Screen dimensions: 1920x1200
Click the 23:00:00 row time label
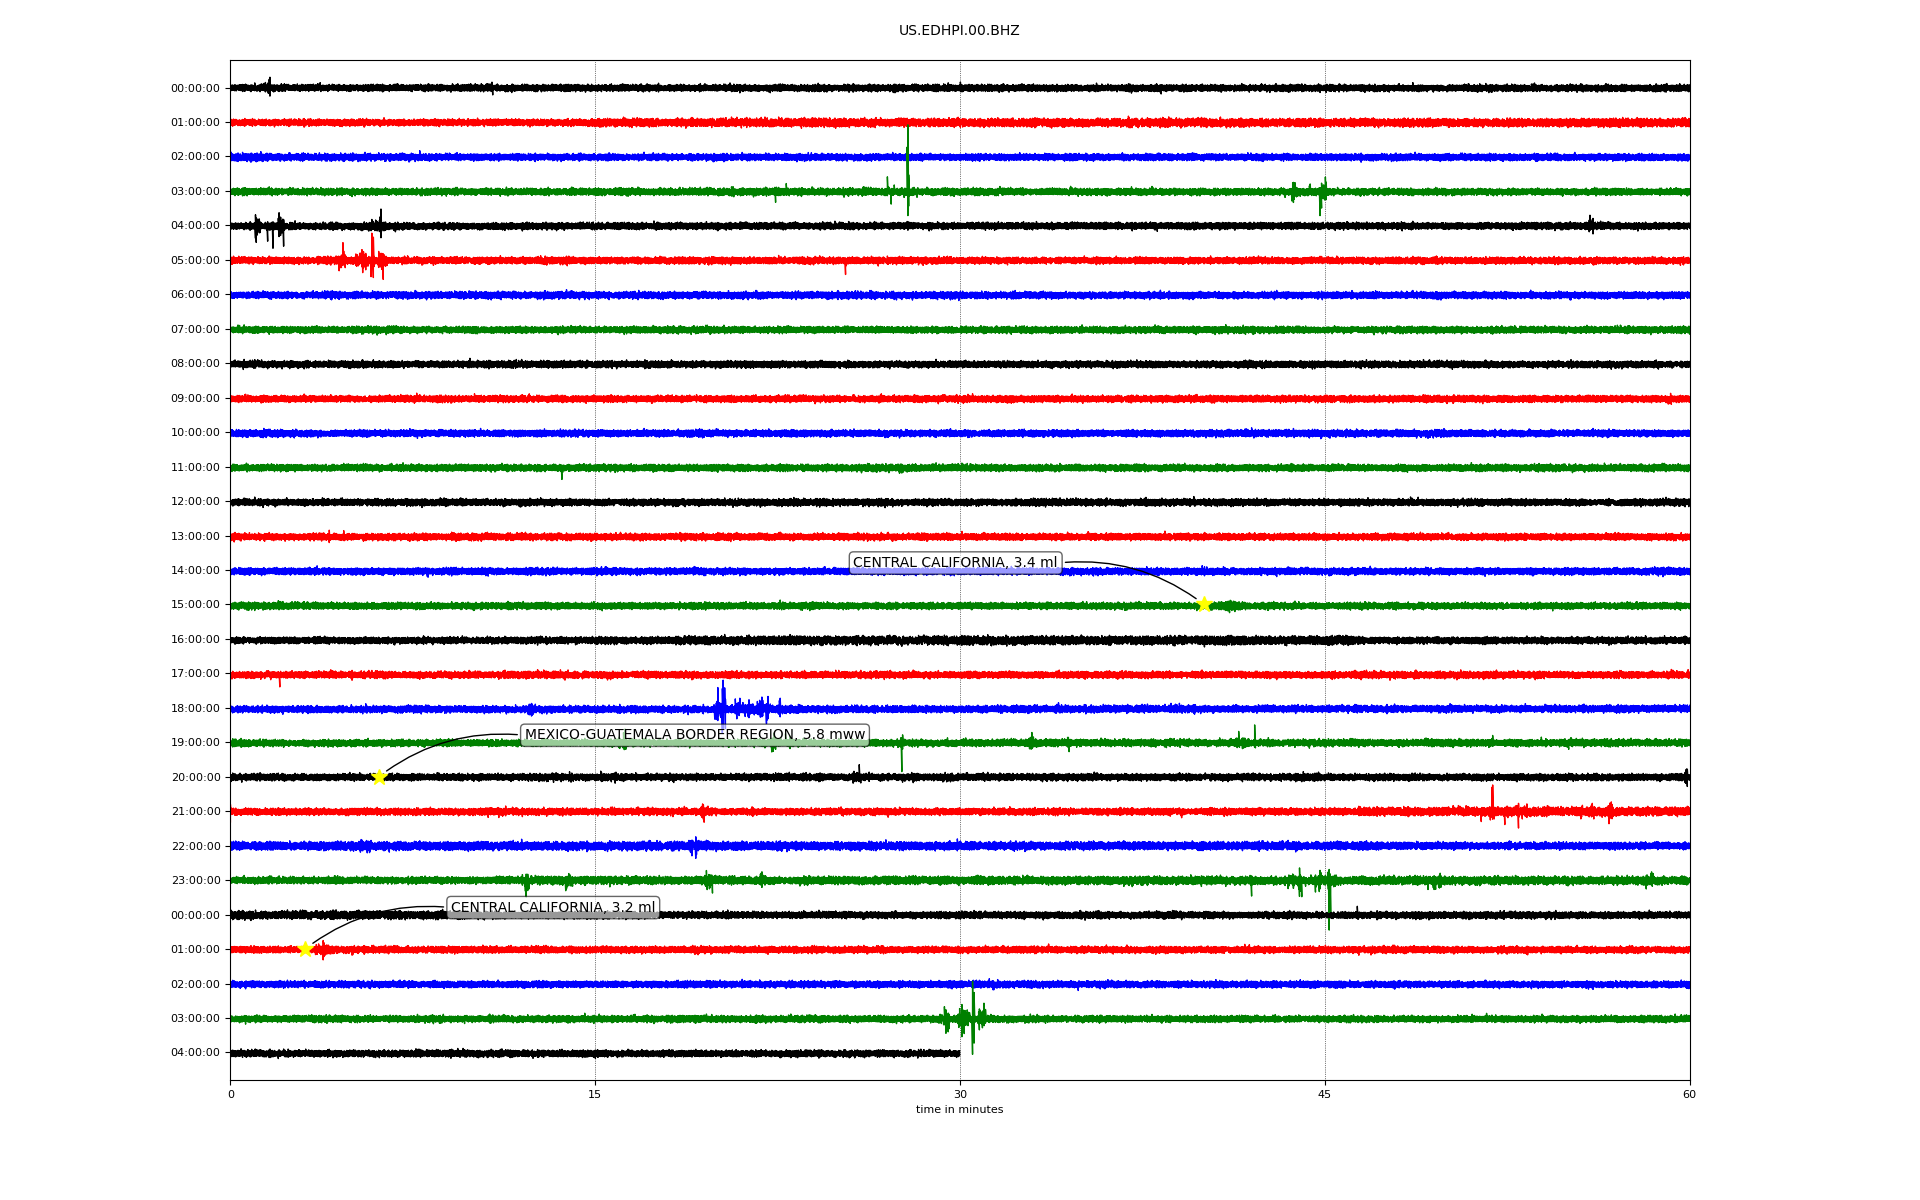pyautogui.click(x=195, y=881)
